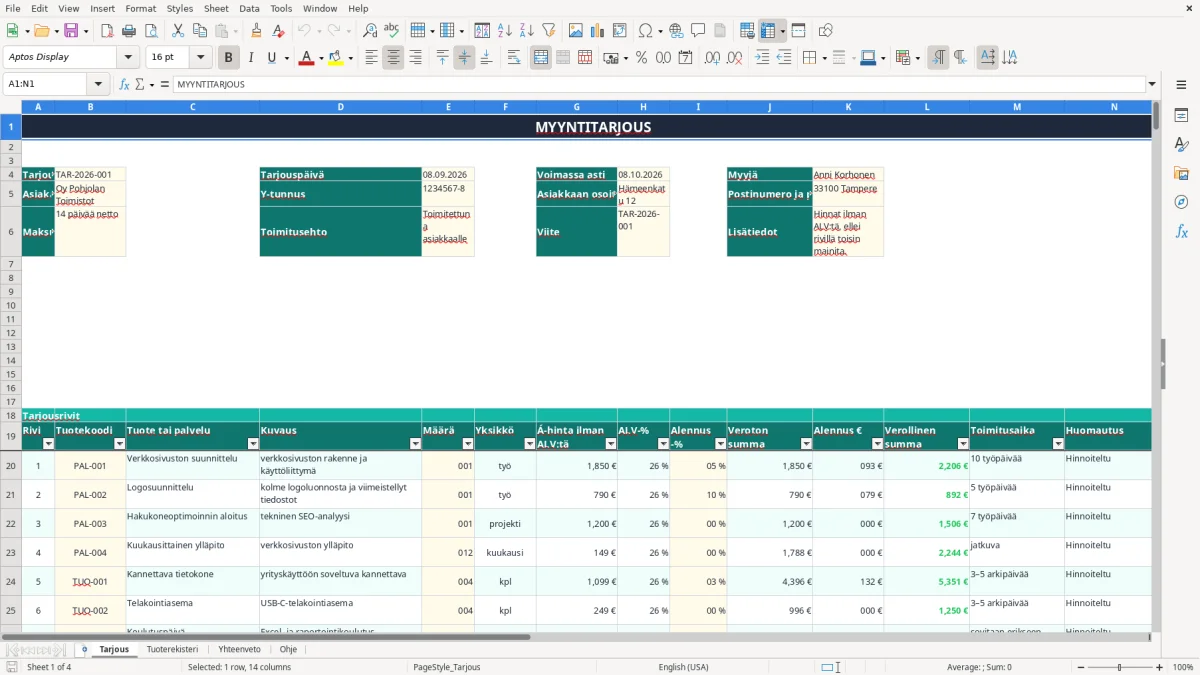Switch to the Tuoterekisteri sheet tab

[172, 649]
